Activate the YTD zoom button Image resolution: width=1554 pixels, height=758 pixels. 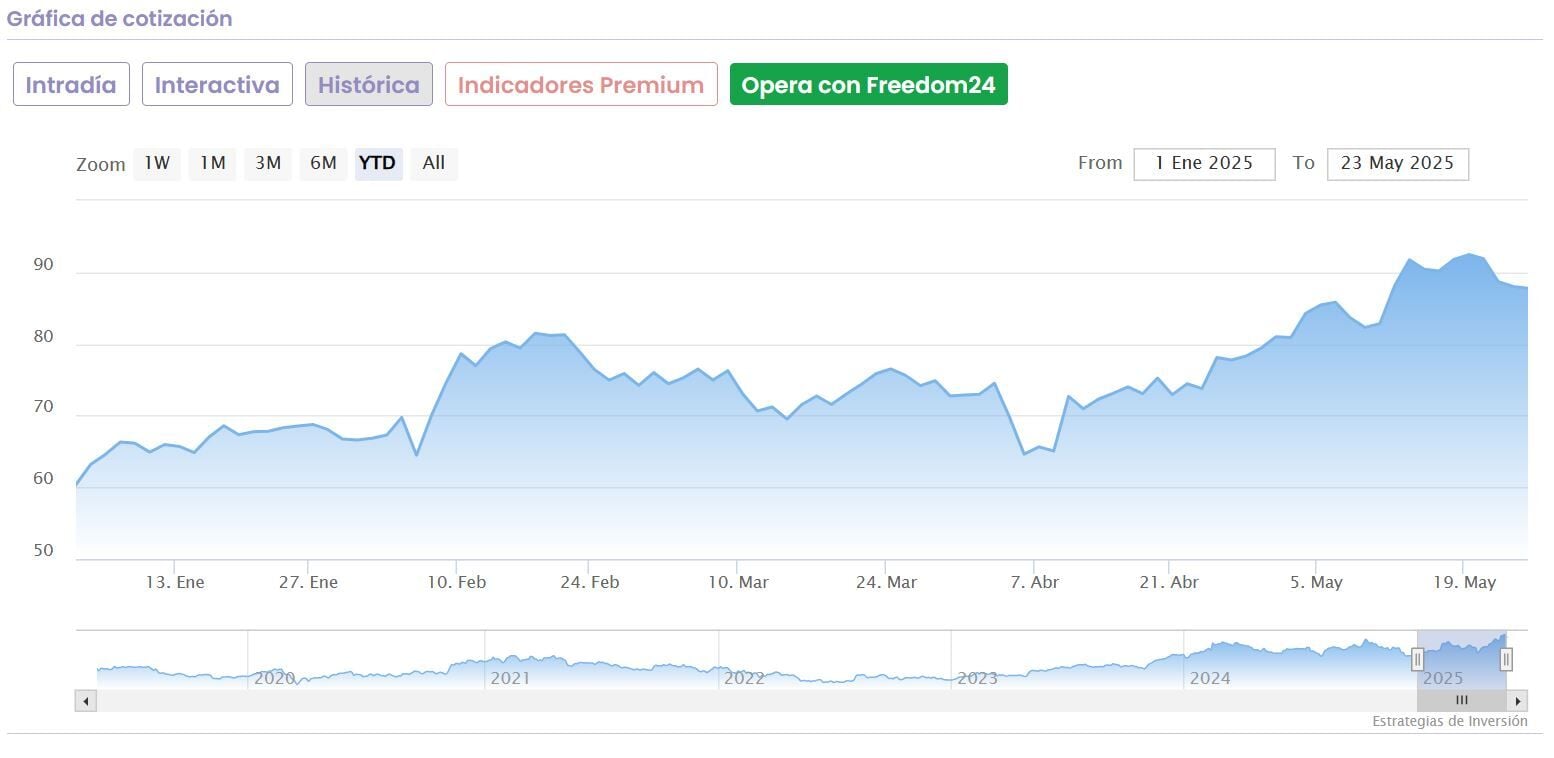pos(378,163)
